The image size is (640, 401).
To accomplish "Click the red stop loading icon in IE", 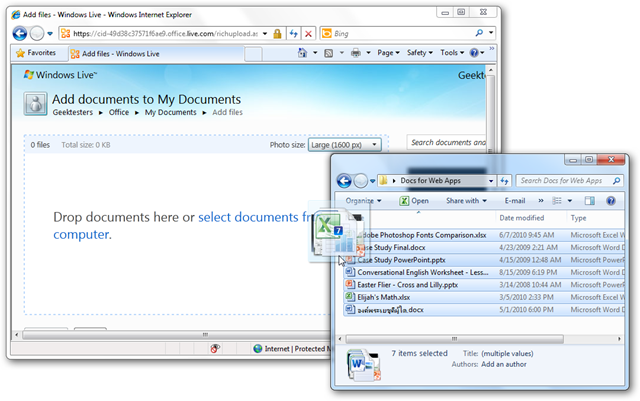I will click(309, 34).
